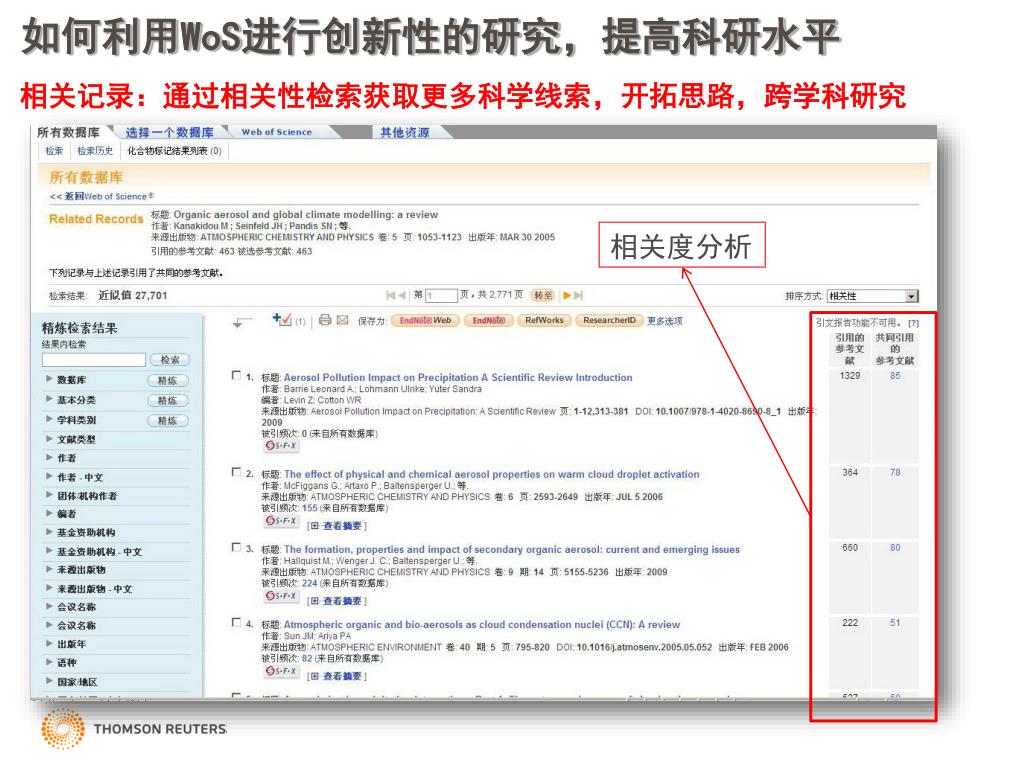Image resolution: width=1024 pixels, height=768 pixels.
Task: Go to next results page arrow
Action: pos(567,295)
